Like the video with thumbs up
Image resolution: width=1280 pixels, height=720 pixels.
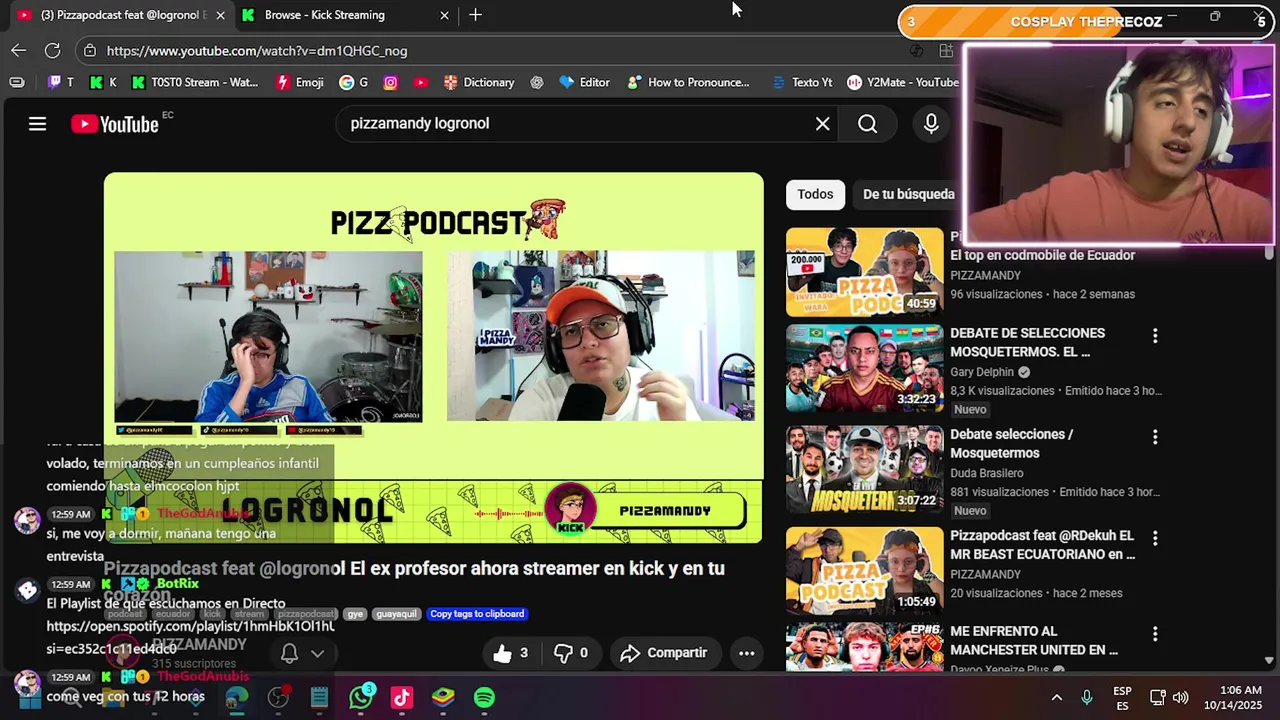coord(510,653)
